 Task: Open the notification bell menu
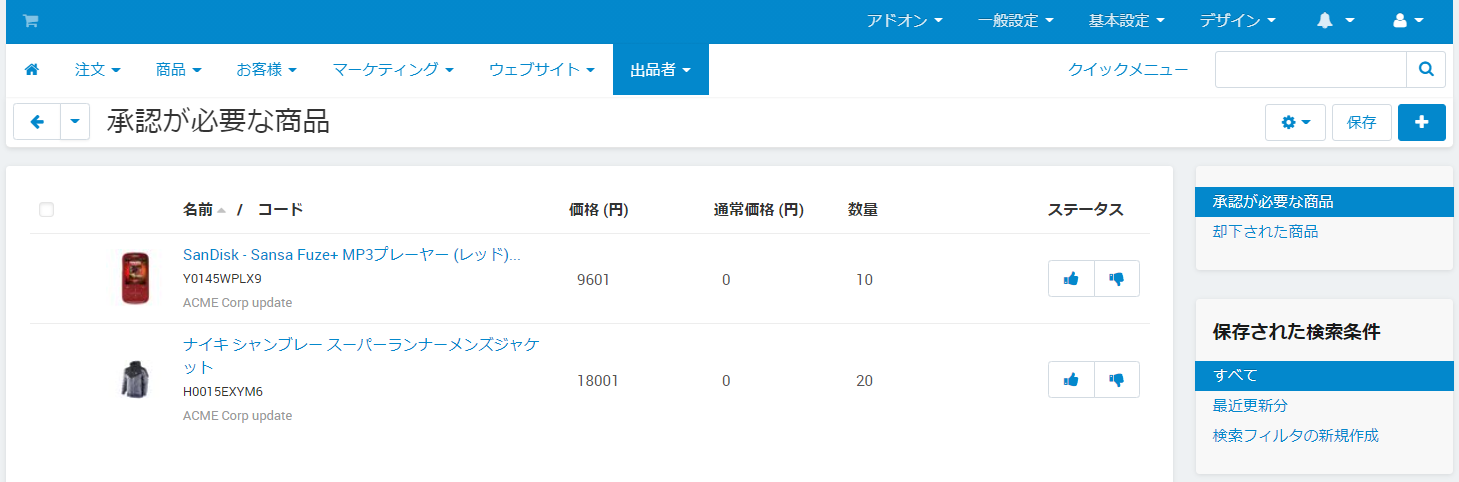(x=1335, y=21)
